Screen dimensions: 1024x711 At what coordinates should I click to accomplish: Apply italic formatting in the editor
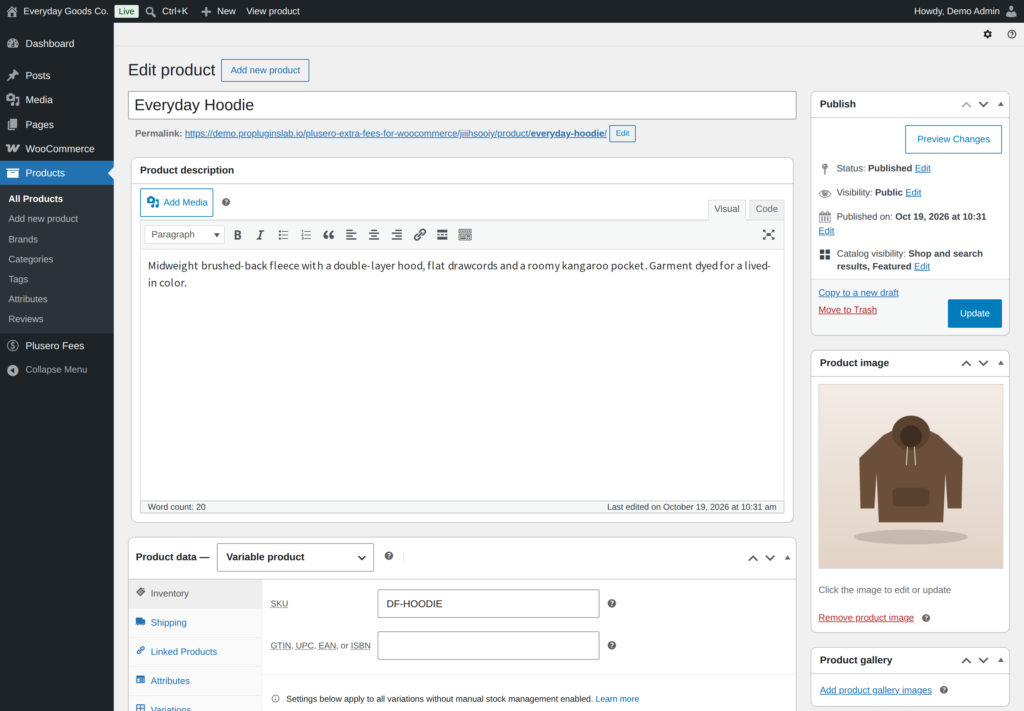(x=260, y=235)
